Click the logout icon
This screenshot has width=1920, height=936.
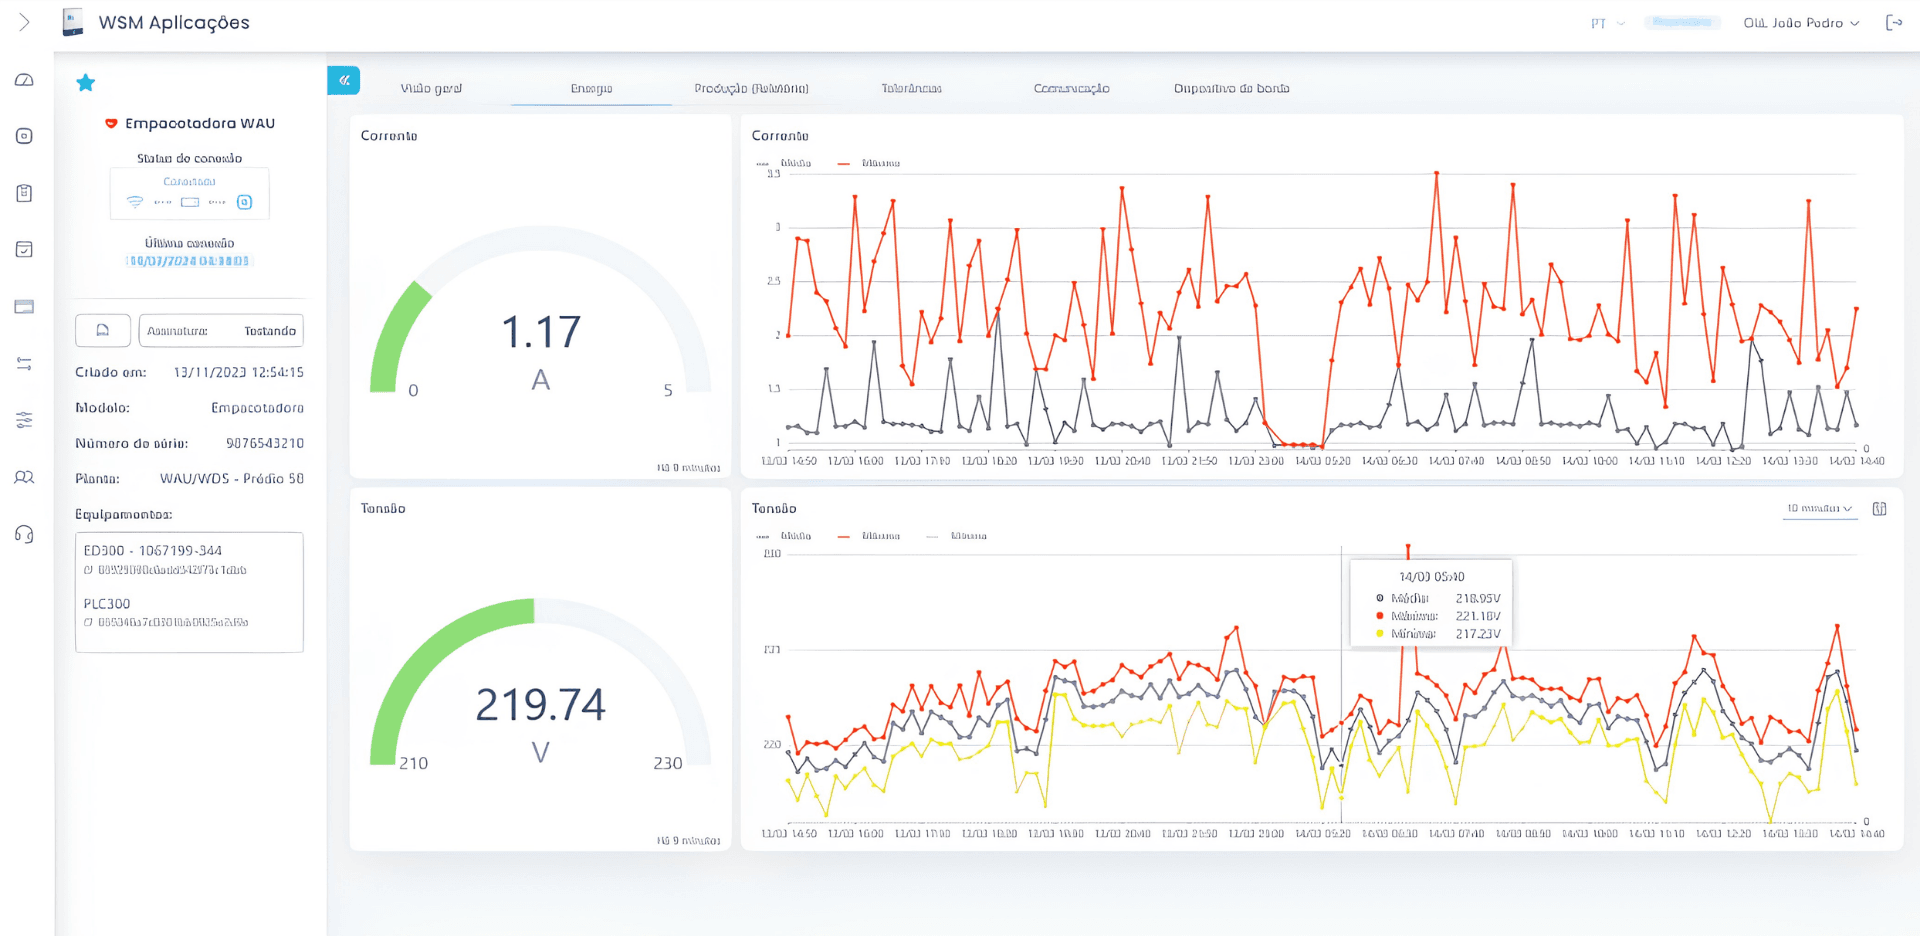(x=1894, y=22)
